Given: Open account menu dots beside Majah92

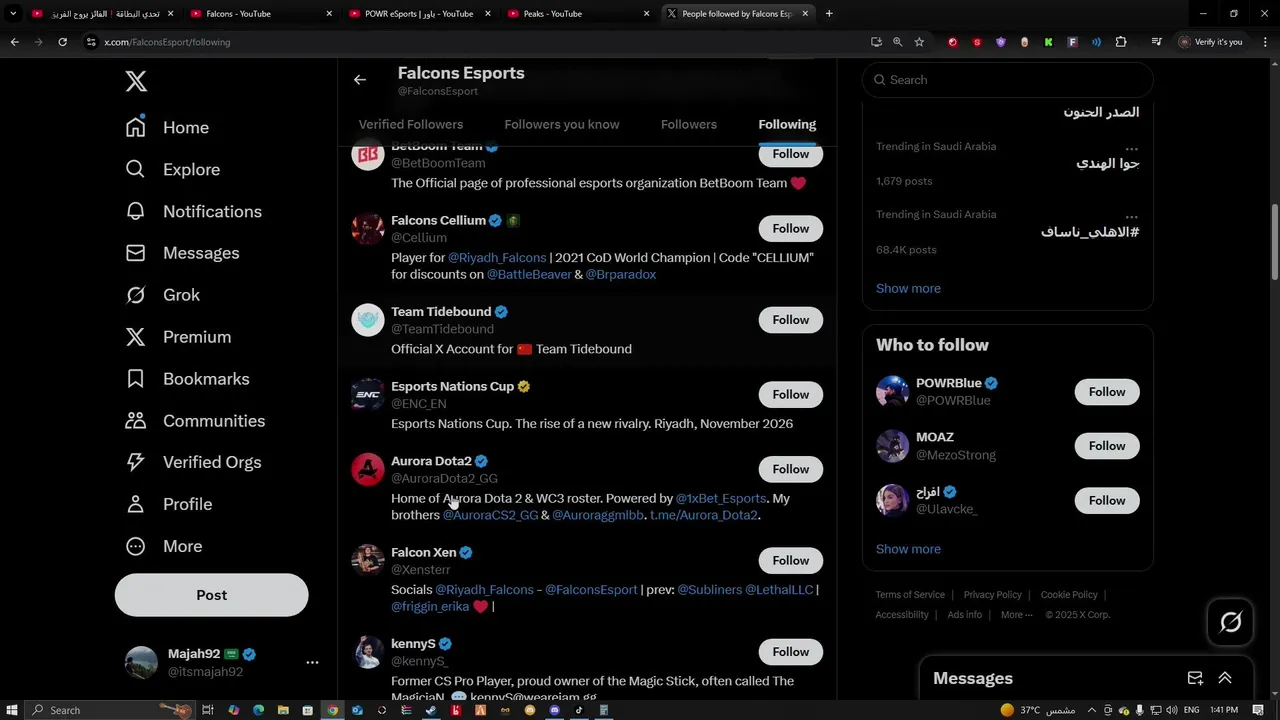Looking at the screenshot, I should [x=312, y=662].
